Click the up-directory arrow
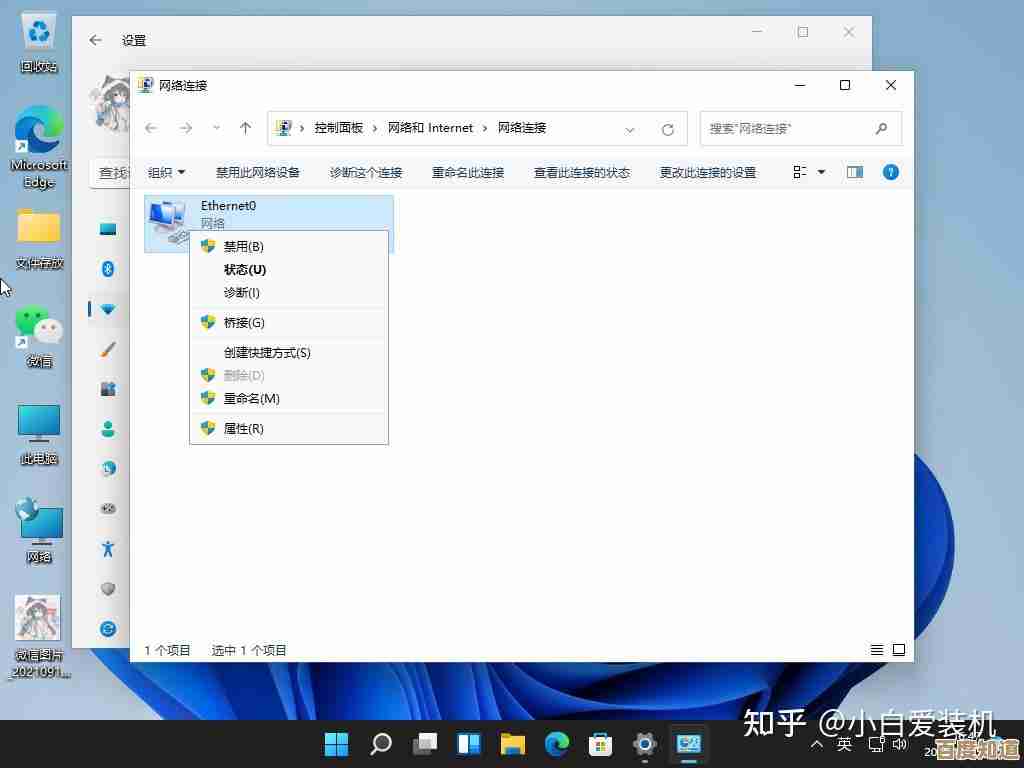Image resolution: width=1024 pixels, height=768 pixels. tap(245, 128)
